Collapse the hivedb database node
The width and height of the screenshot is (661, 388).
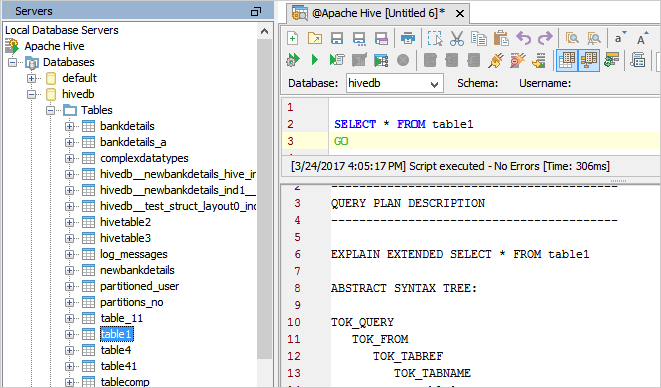pyautogui.click(x=32, y=94)
